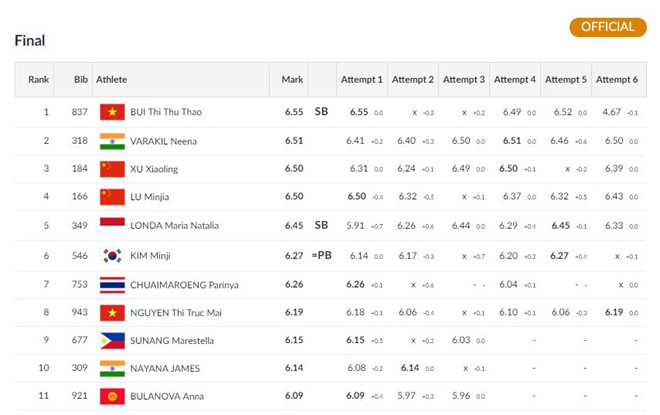Image resolution: width=660 pixels, height=415 pixels.
Task: Click the Bib column header
Action: (80, 79)
